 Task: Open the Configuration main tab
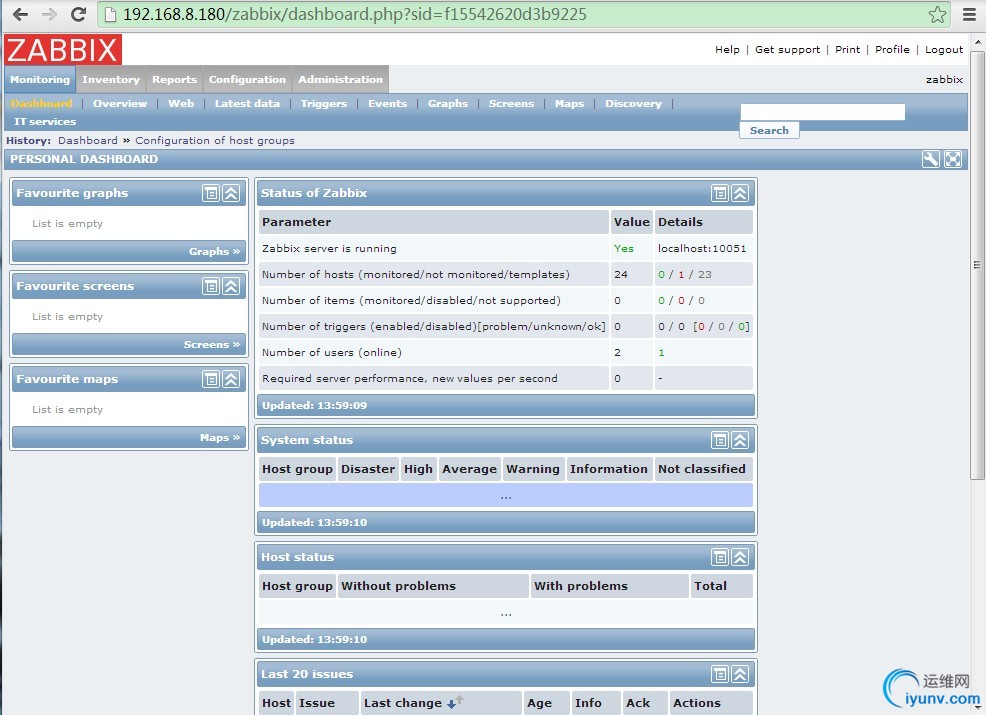tap(247, 79)
